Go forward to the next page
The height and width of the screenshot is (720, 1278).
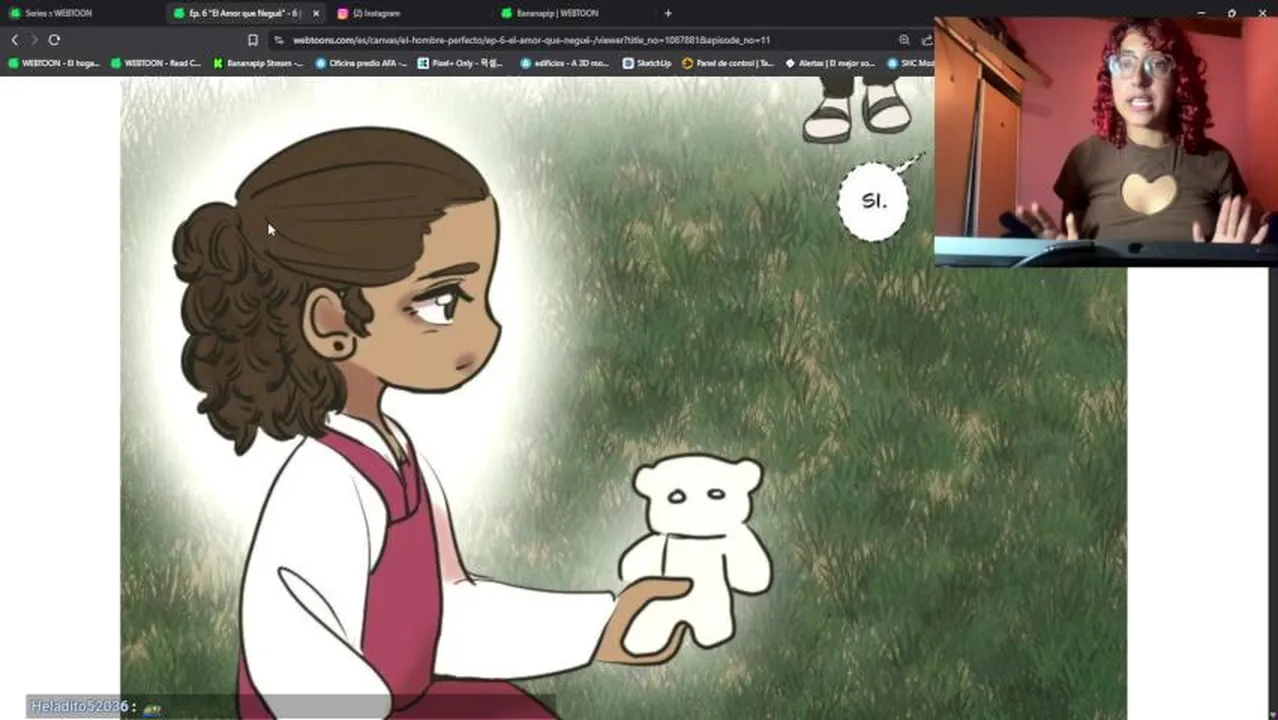click(x=34, y=40)
